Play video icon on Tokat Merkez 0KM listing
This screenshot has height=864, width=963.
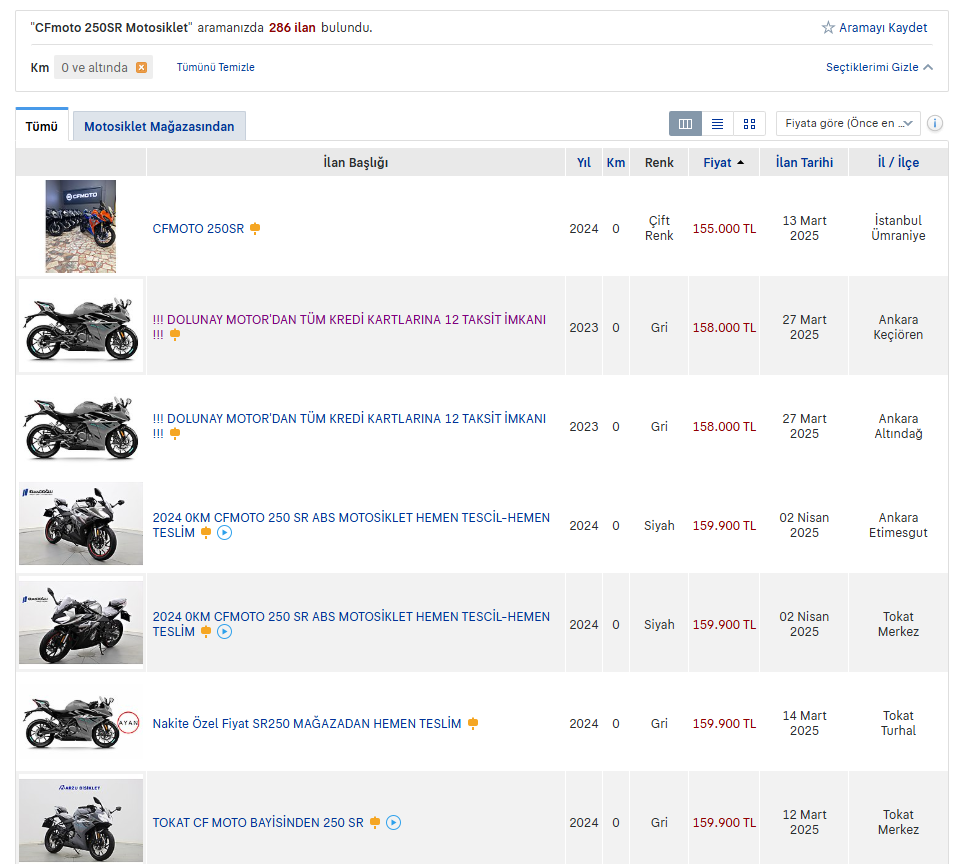click(x=225, y=632)
